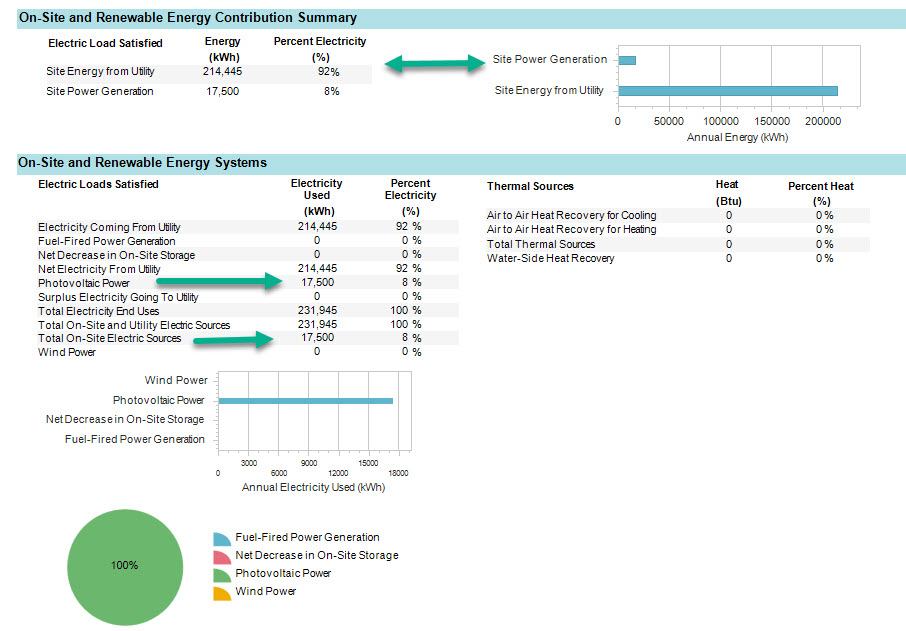Click the 'Annual Energy (kWh)' axis title

tap(737, 138)
